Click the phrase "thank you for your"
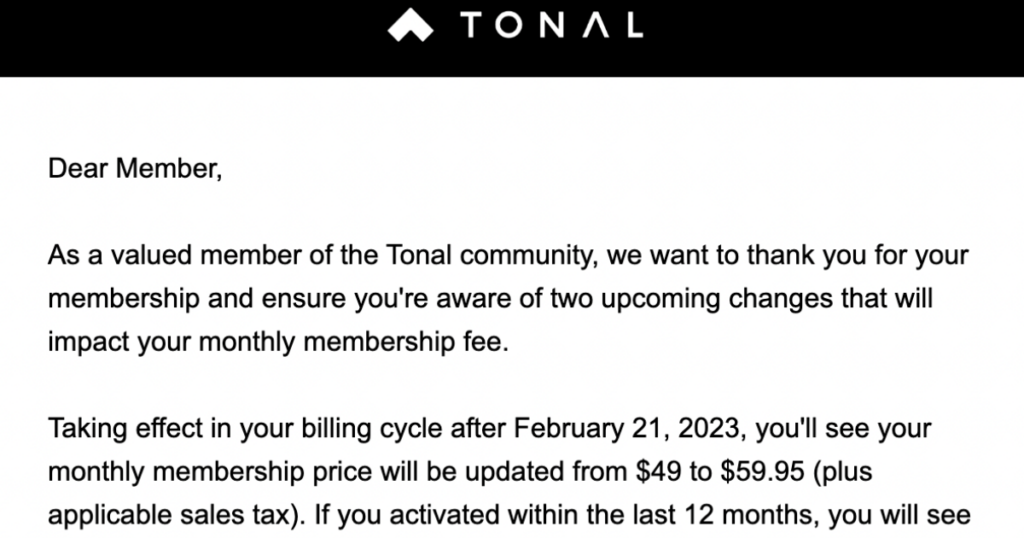 857,255
